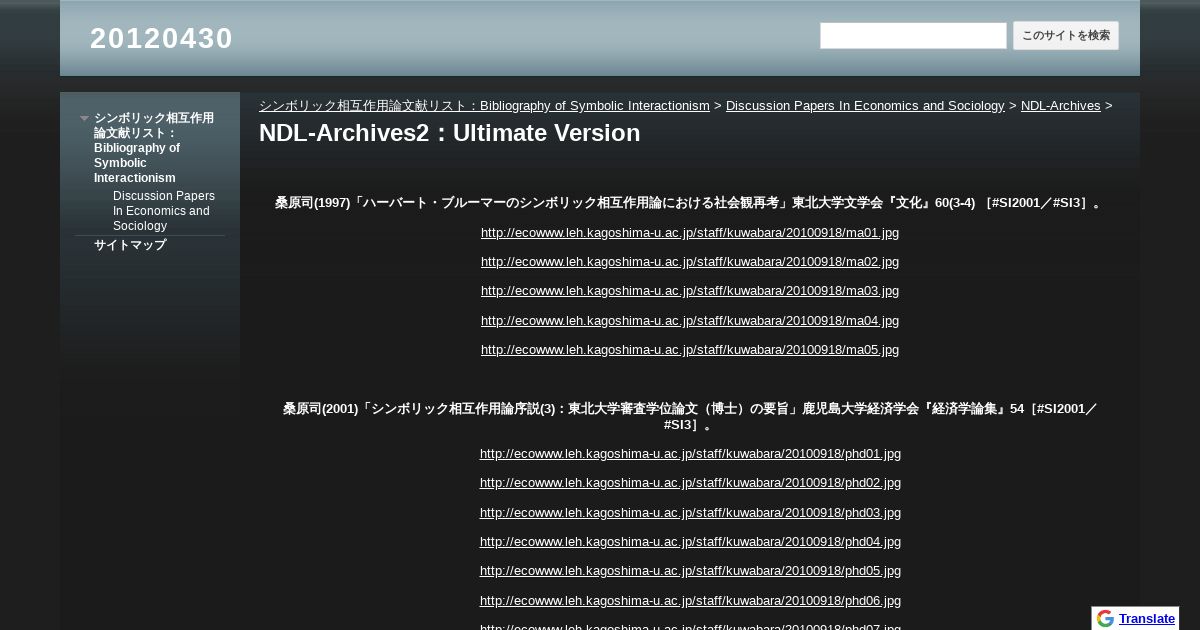The width and height of the screenshot is (1200, 630).
Task: Click the Translate link
Action: 1147,619
